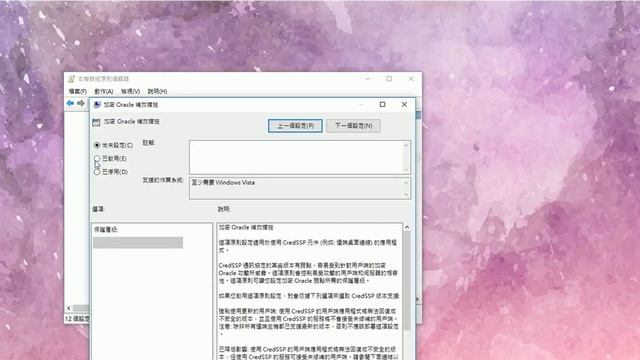The width and height of the screenshot is (640, 360).
Task: Click the dialog's title bar icon
Action: 97,104
